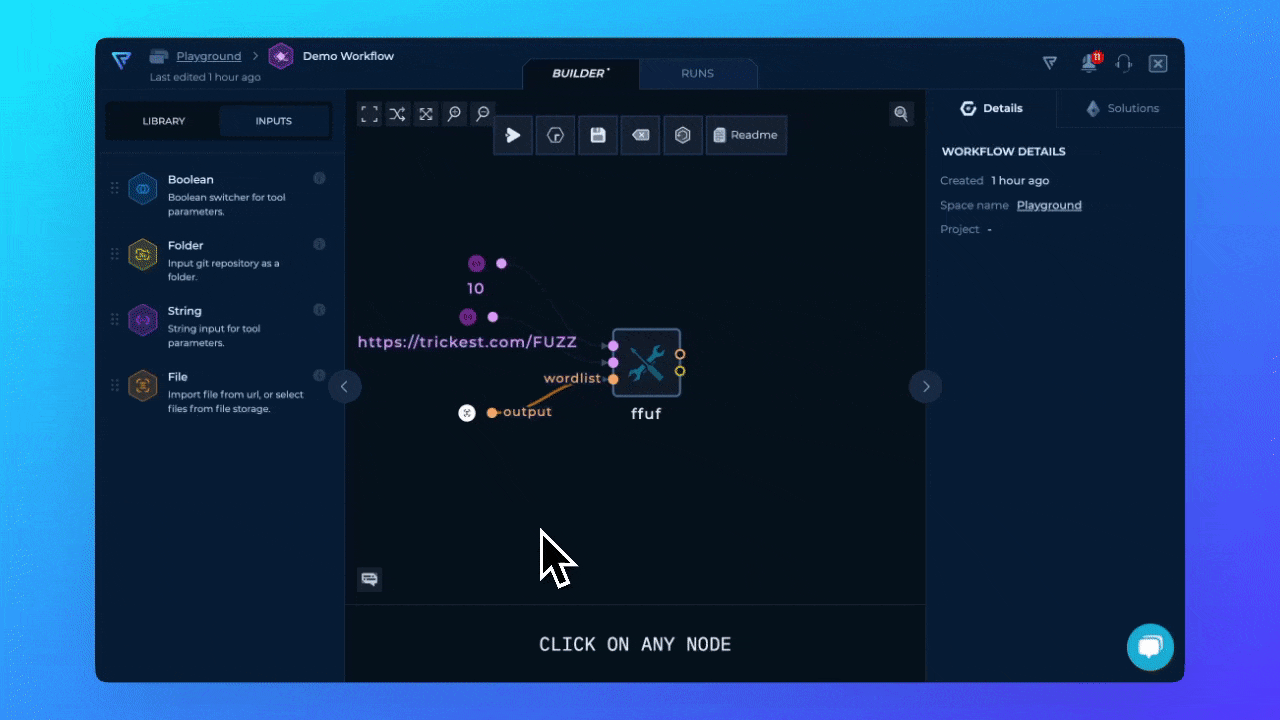Click the drag handle beside String
The height and width of the screenshot is (720, 1280).
click(x=115, y=320)
